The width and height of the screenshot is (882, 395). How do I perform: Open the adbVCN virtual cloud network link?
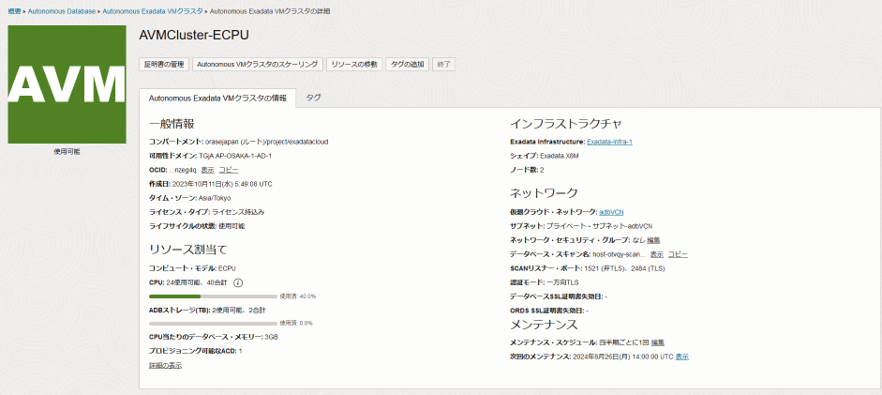coord(611,212)
